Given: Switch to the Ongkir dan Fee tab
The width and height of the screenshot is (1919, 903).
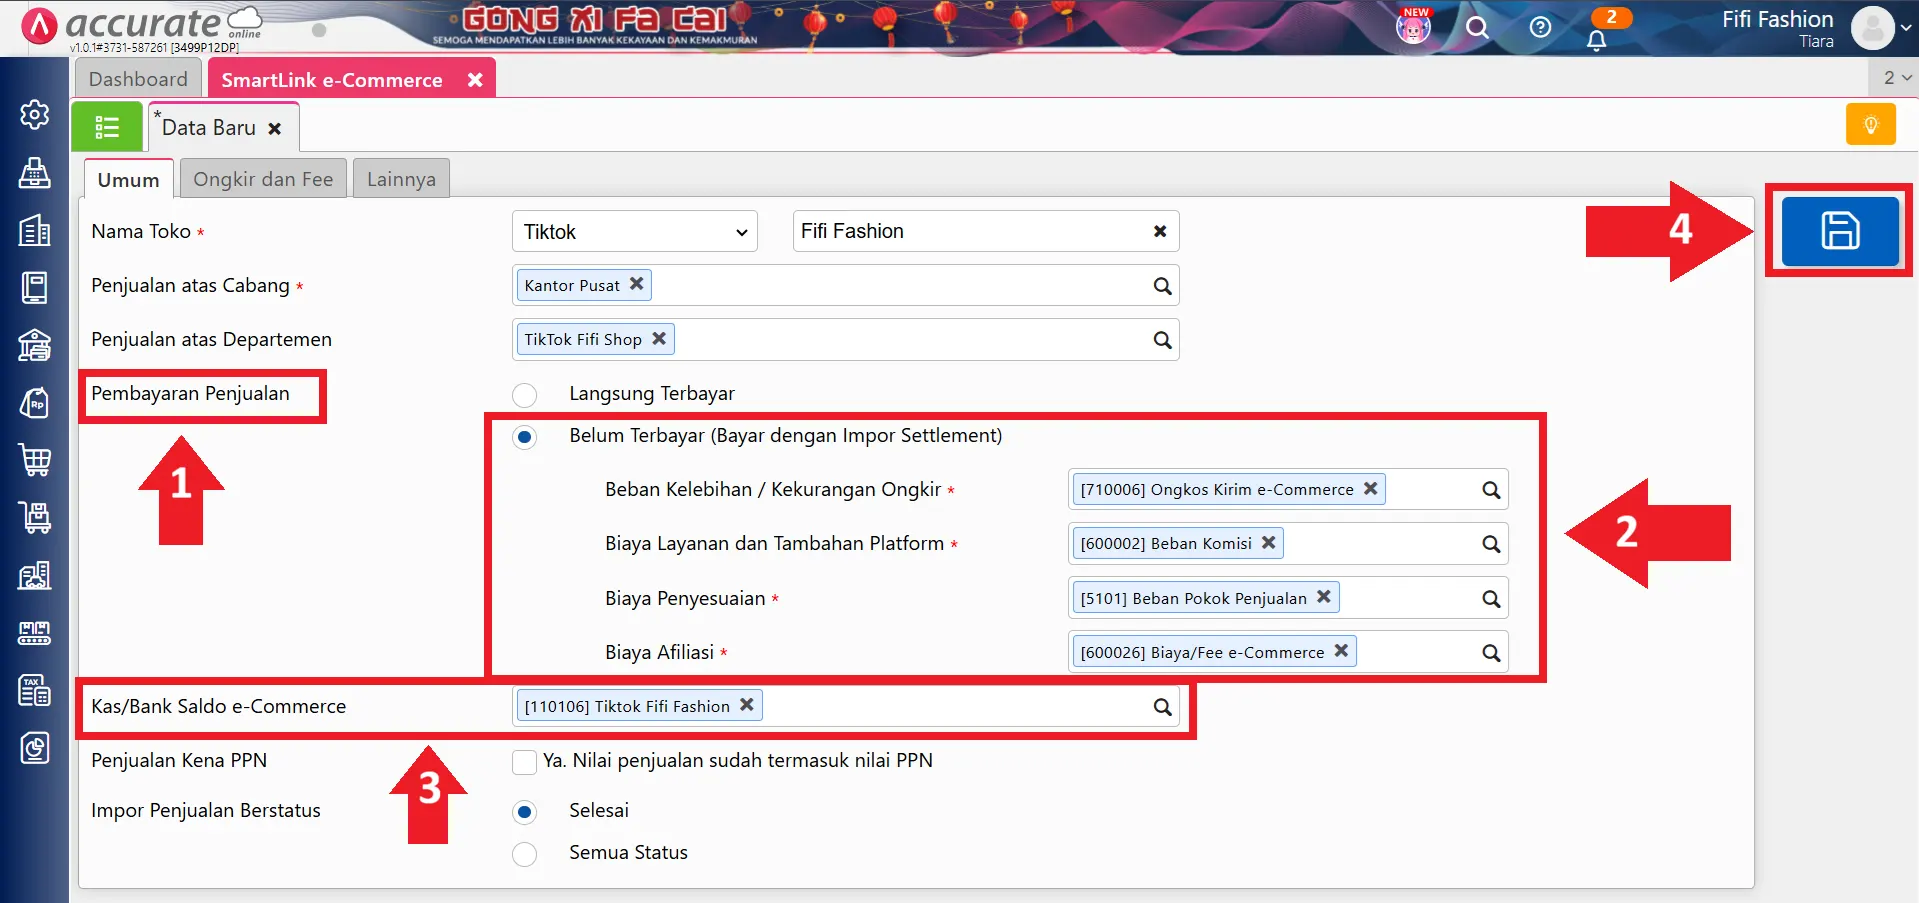Looking at the screenshot, I should point(263,178).
